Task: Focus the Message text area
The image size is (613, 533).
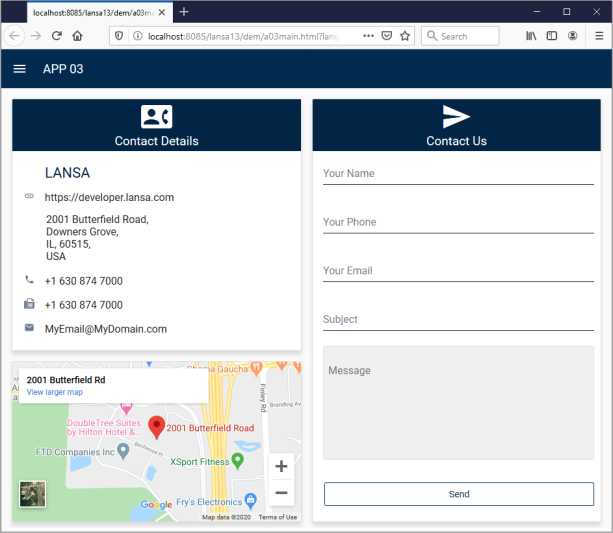Action: coord(458,402)
